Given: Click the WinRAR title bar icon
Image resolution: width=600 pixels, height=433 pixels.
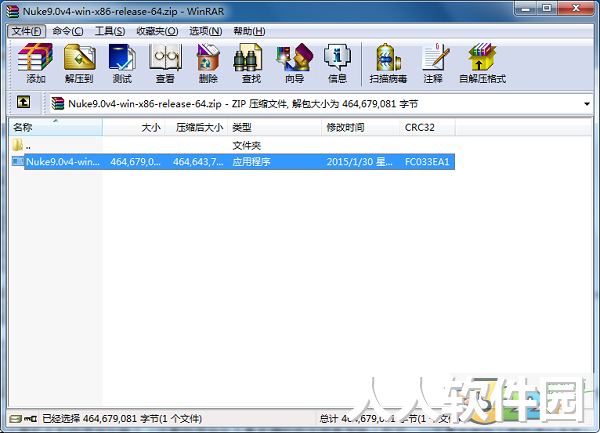Looking at the screenshot, I should (13, 11).
